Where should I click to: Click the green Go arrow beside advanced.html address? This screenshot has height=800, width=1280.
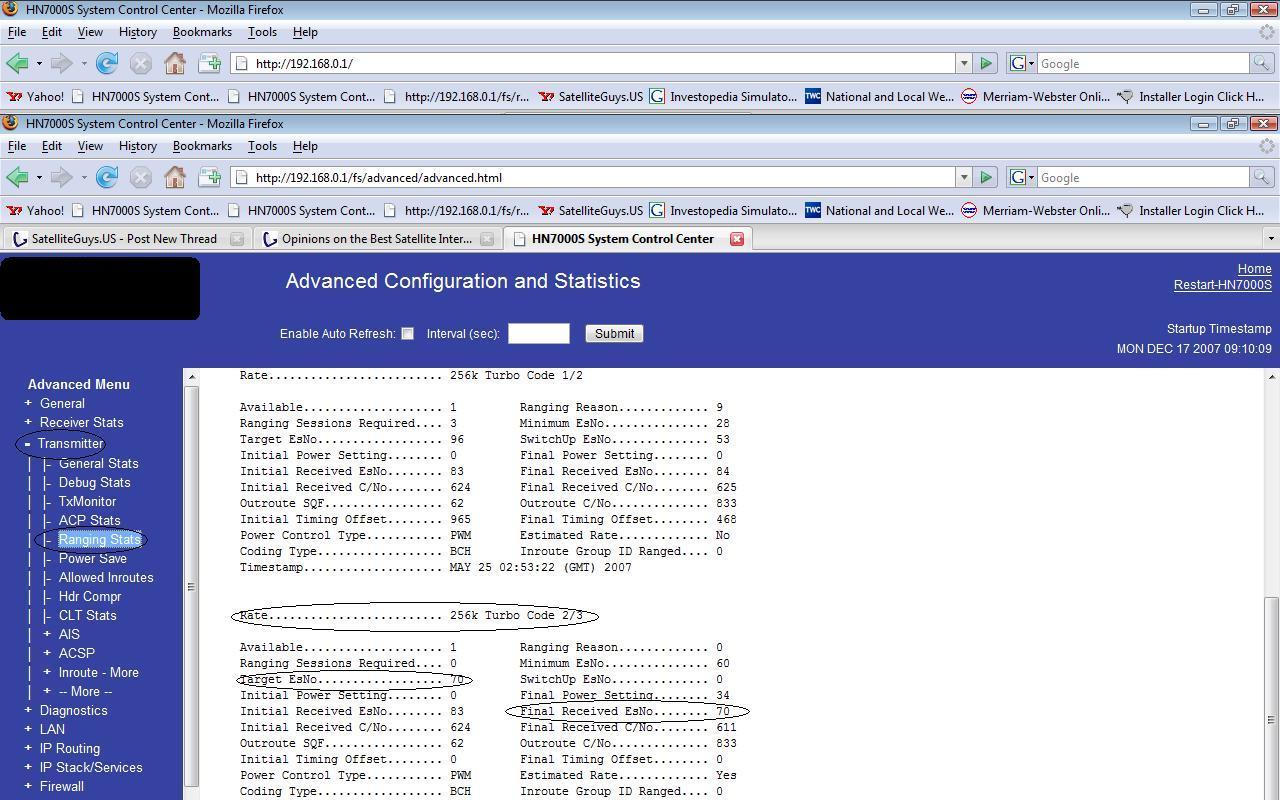click(986, 177)
